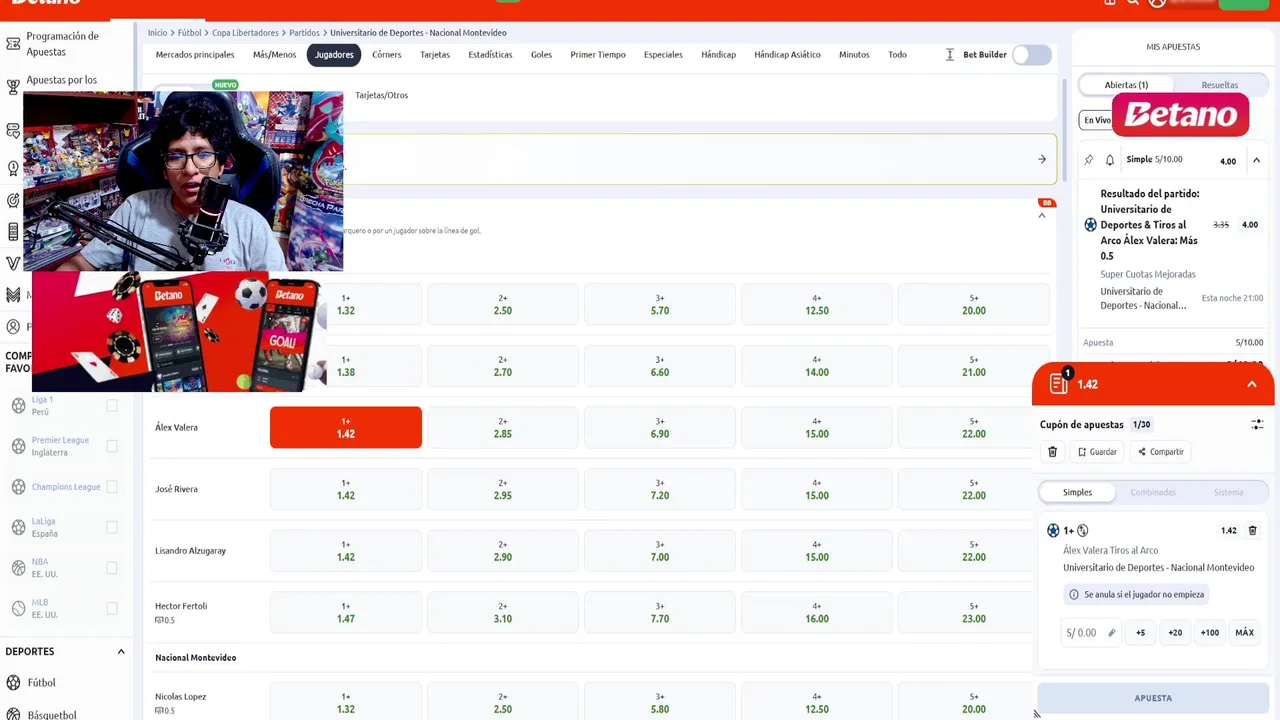Pin the open Simple bet
The width and height of the screenshot is (1280, 720).
point(1089,160)
